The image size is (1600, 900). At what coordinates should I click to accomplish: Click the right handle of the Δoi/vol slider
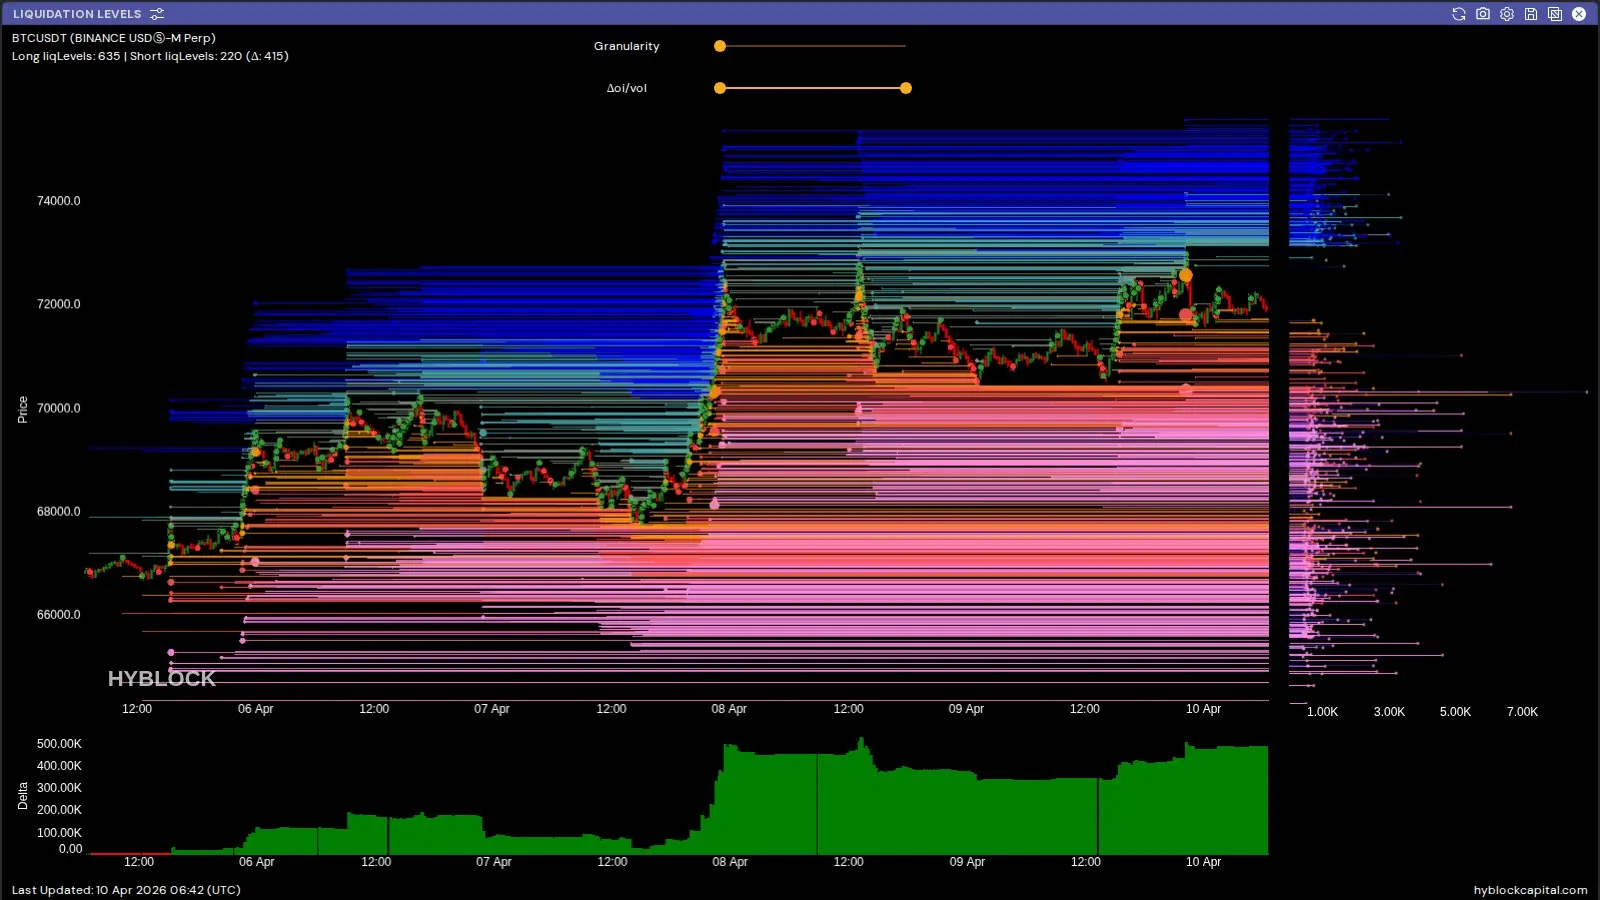[x=906, y=88]
